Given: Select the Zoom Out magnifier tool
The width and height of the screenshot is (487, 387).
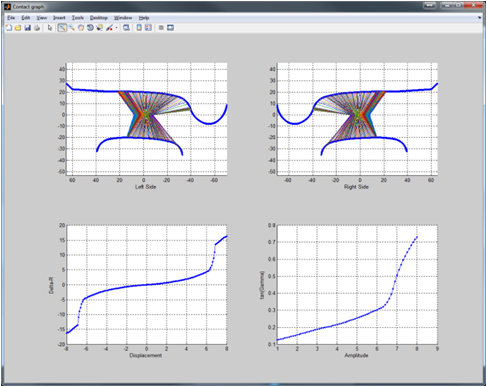Looking at the screenshot, I should 72,28.
